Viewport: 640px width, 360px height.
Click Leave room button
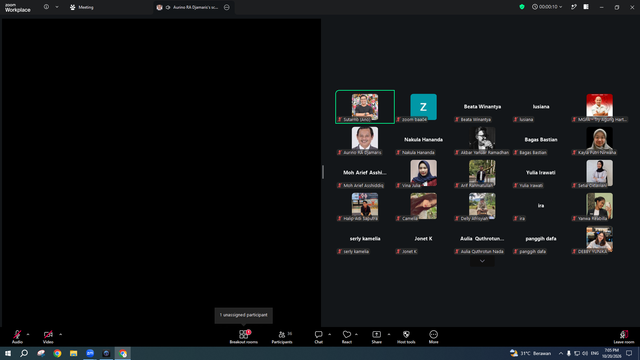pos(624,337)
